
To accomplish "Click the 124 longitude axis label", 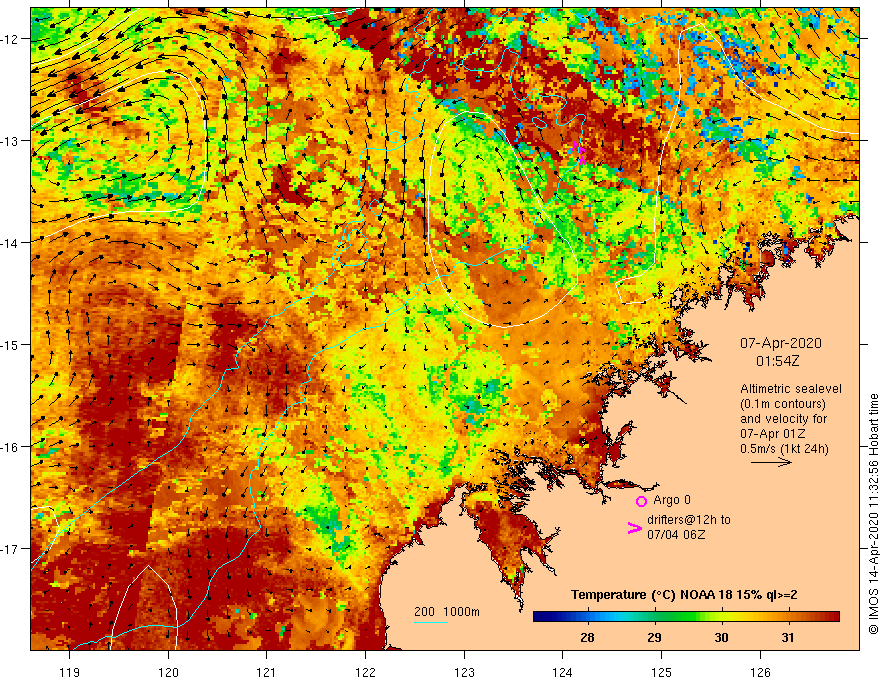I will click(563, 672).
